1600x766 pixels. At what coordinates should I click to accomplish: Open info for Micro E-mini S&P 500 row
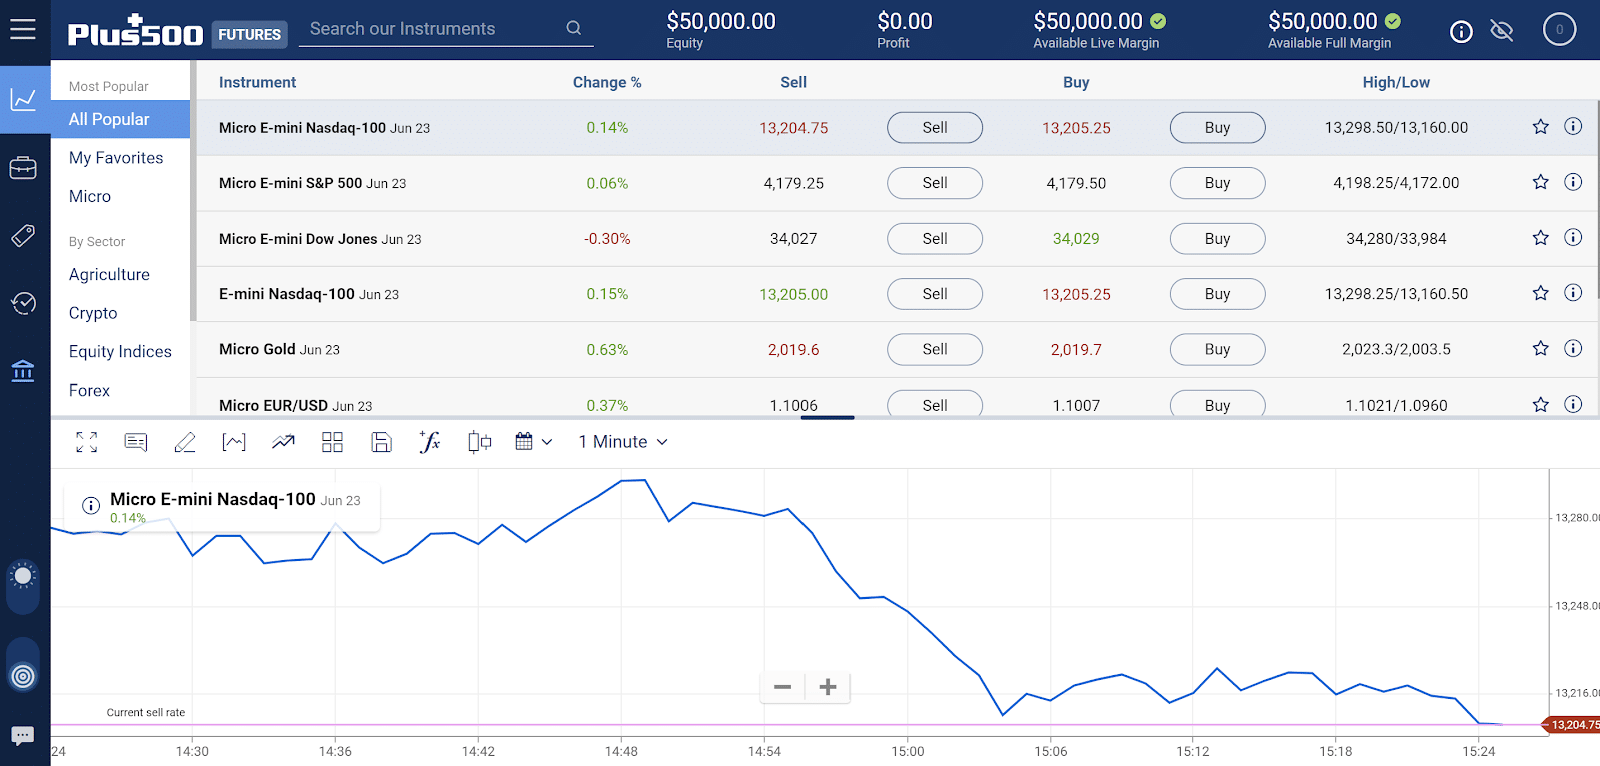pyautogui.click(x=1573, y=182)
